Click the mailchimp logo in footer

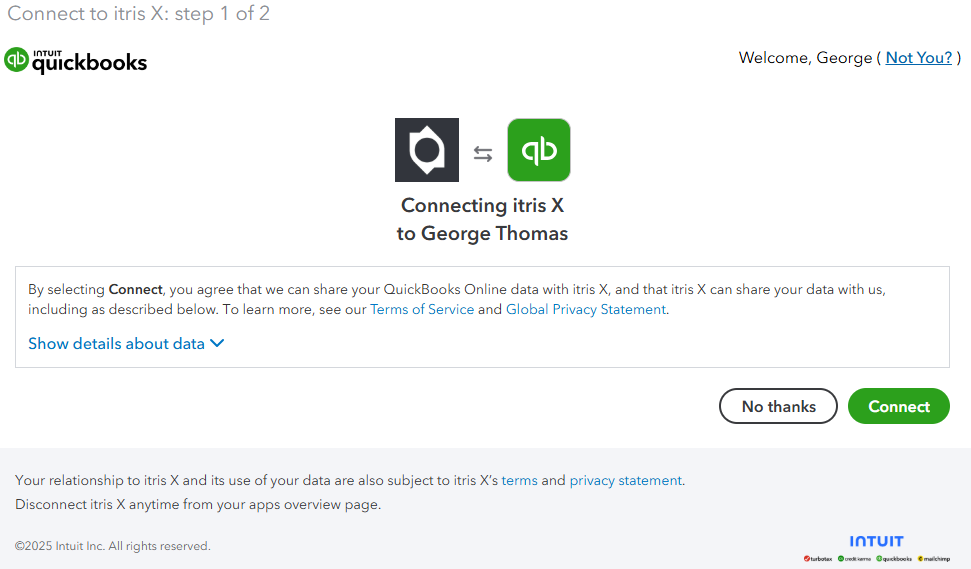click(x=934, y=558)
